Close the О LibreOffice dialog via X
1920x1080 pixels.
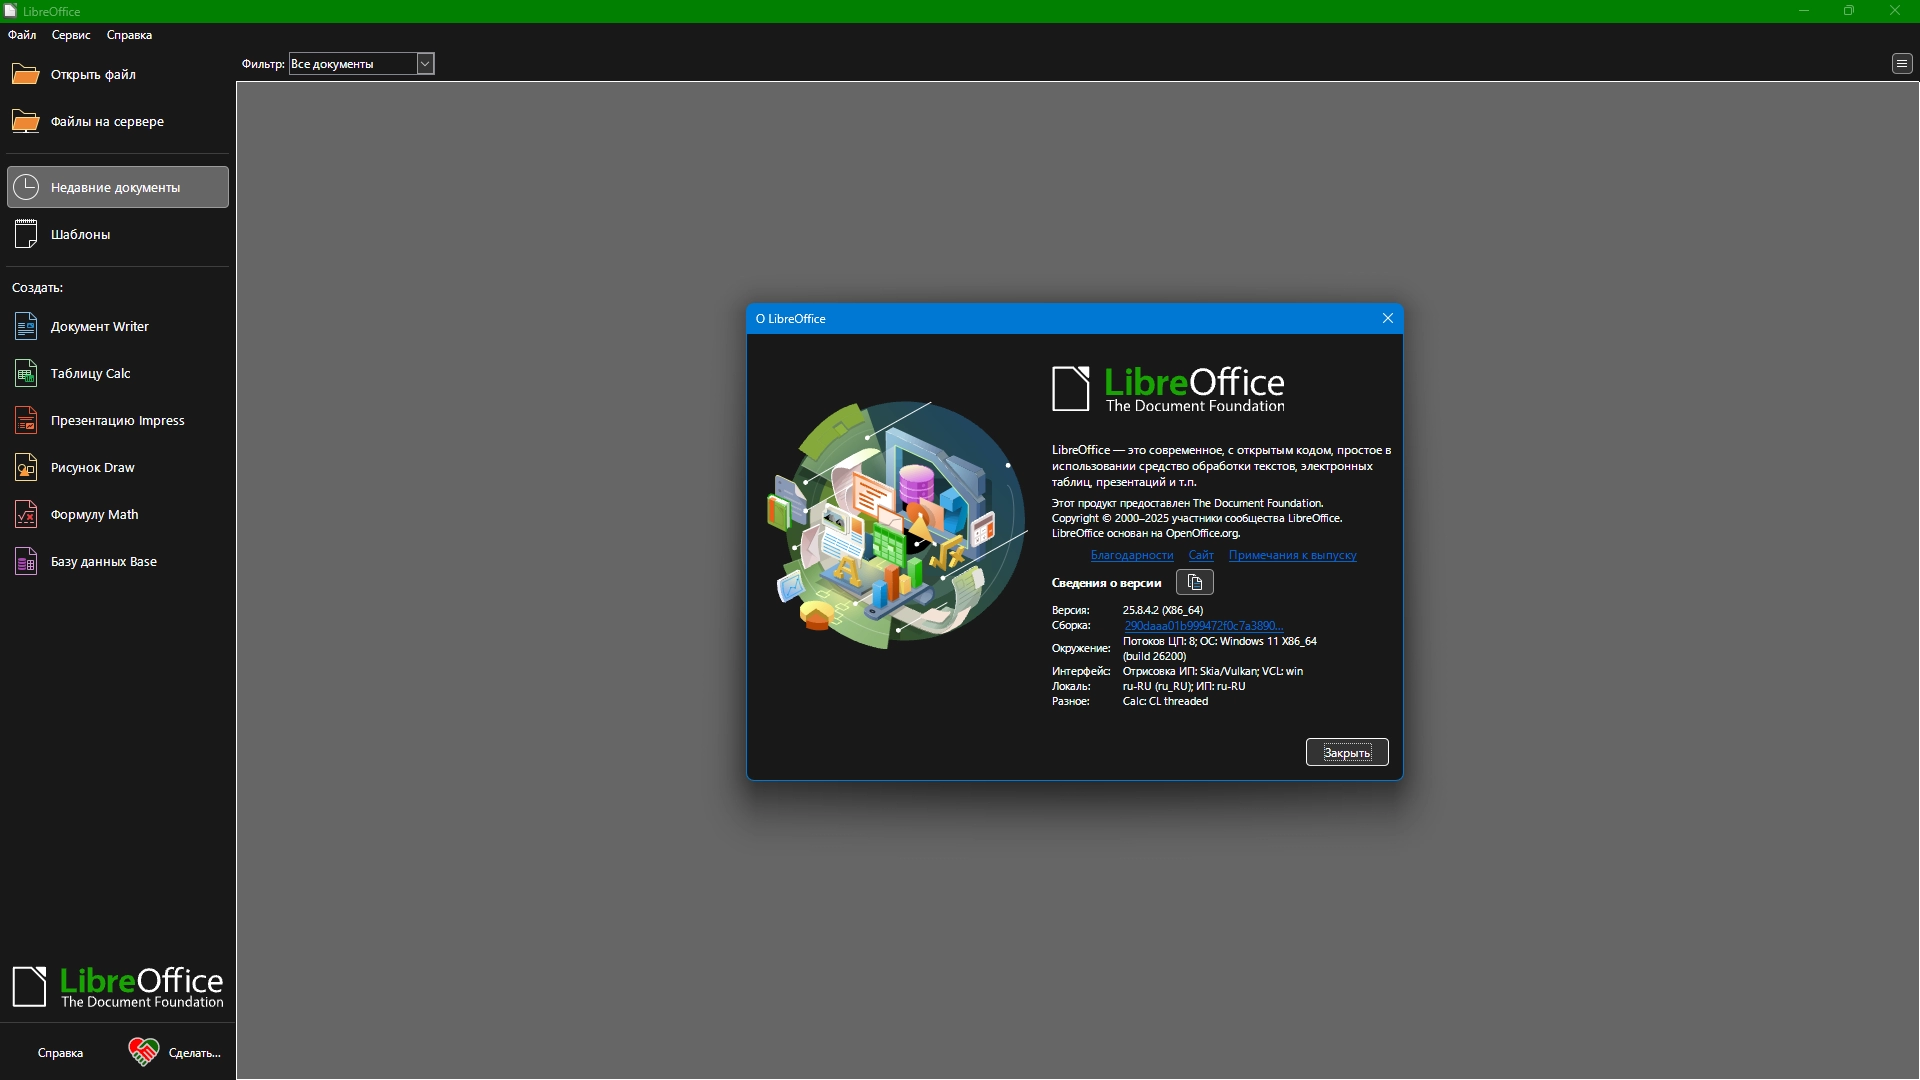1387,318
